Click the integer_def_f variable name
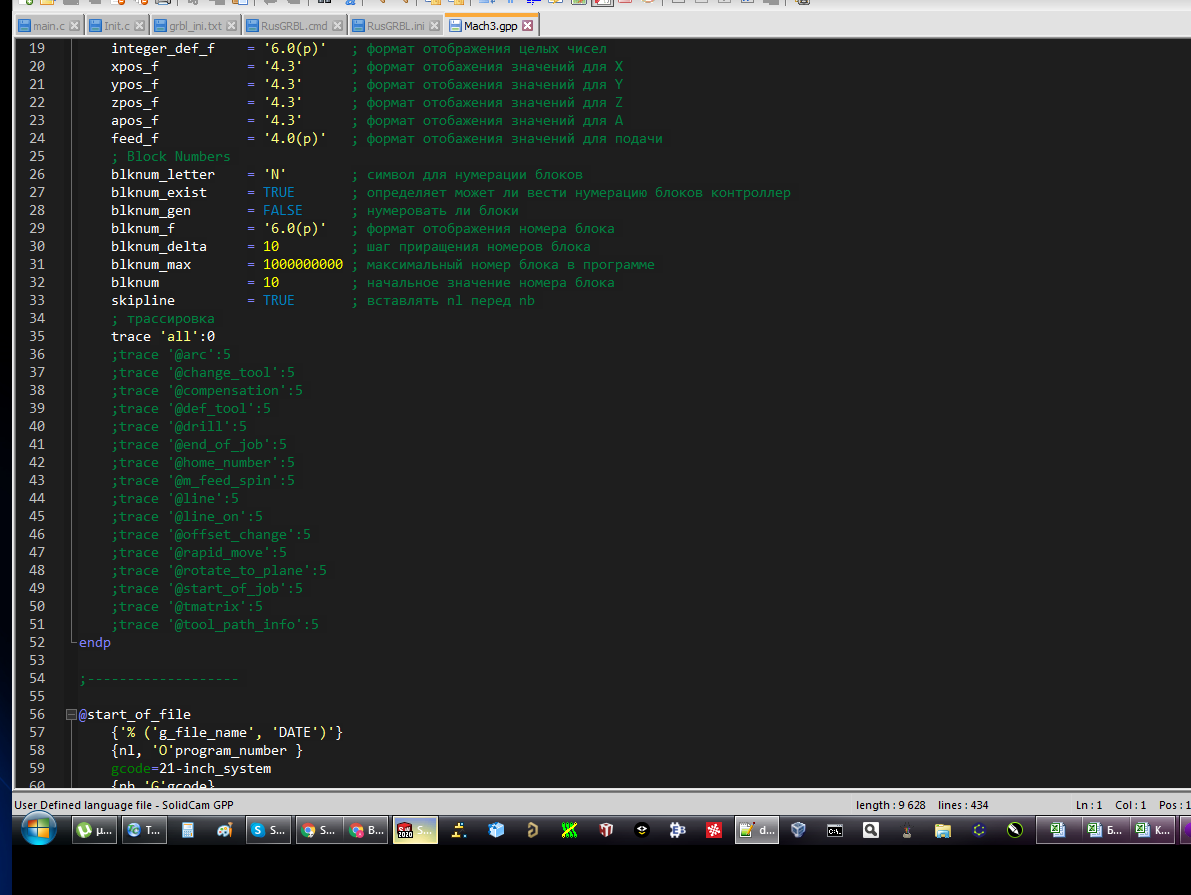 (x=163, y=49)
